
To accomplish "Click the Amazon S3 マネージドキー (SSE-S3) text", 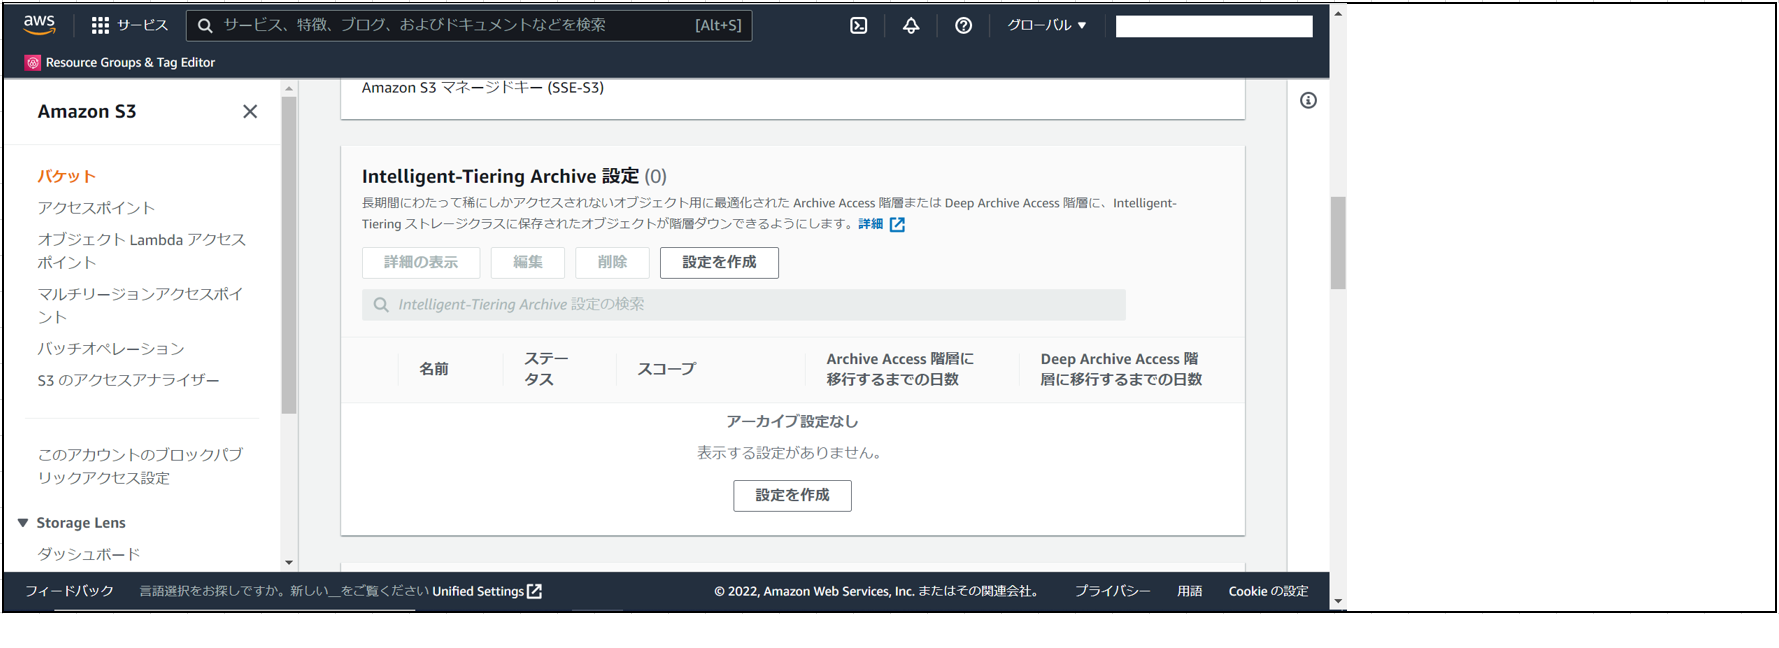I will (x=483, y=88).
